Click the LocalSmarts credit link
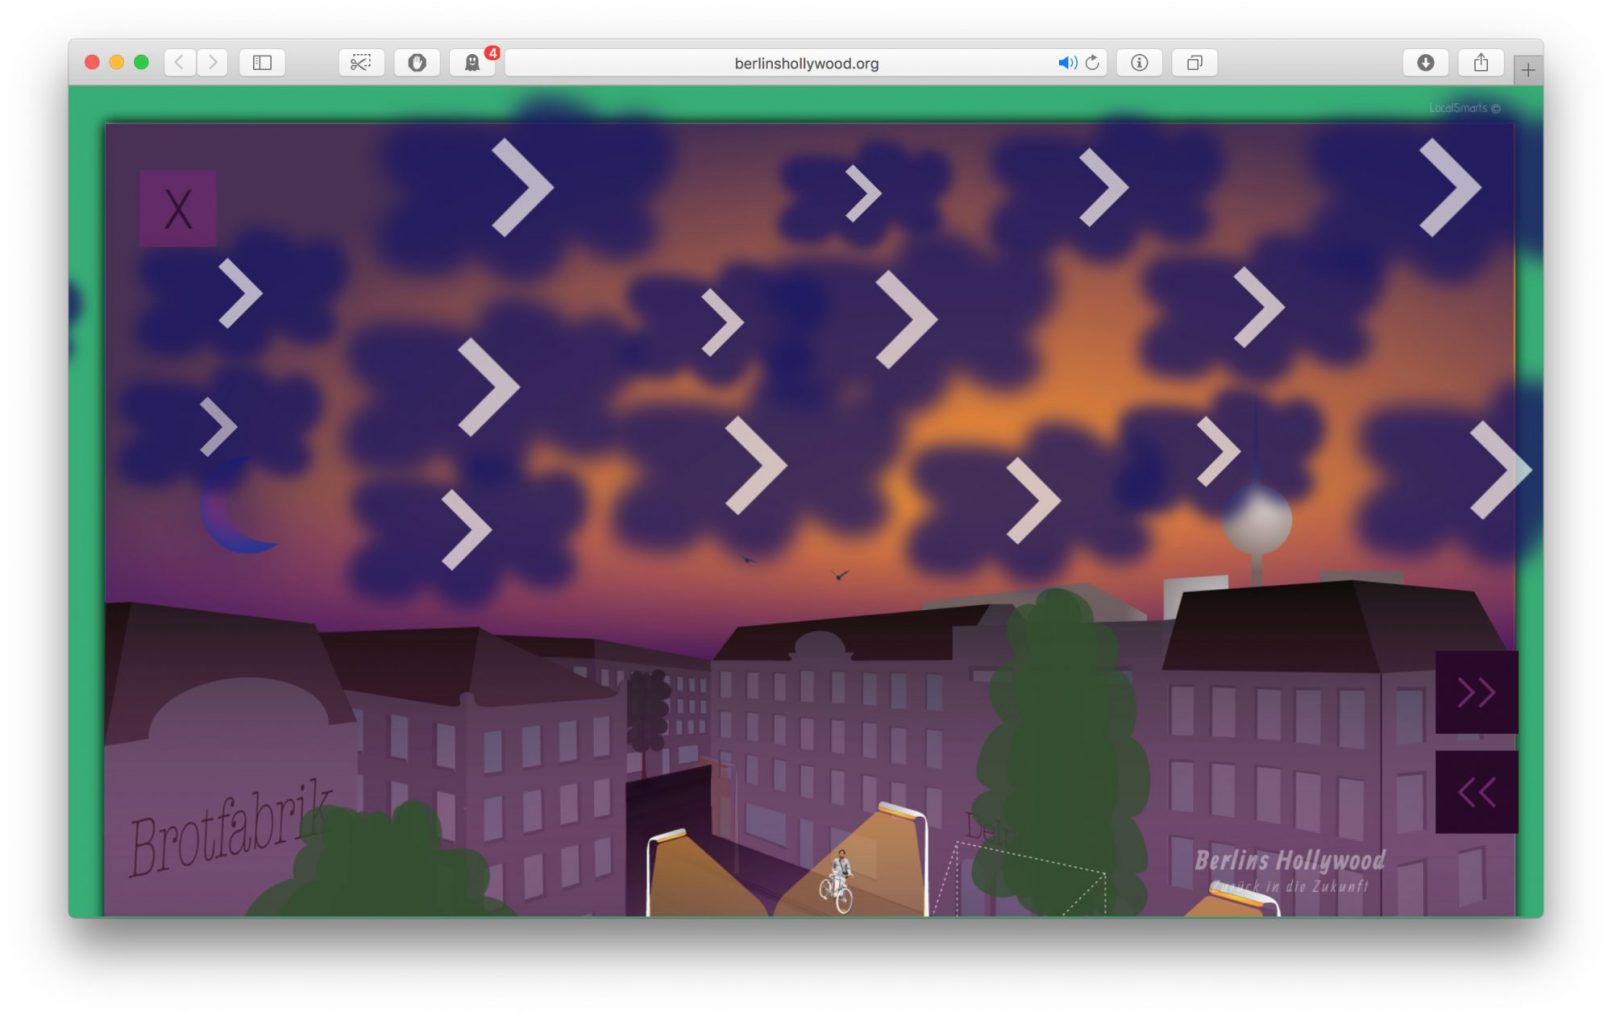This screenshot has width=1612, height=1016. pyautogui.click(x=1463, y=108)
